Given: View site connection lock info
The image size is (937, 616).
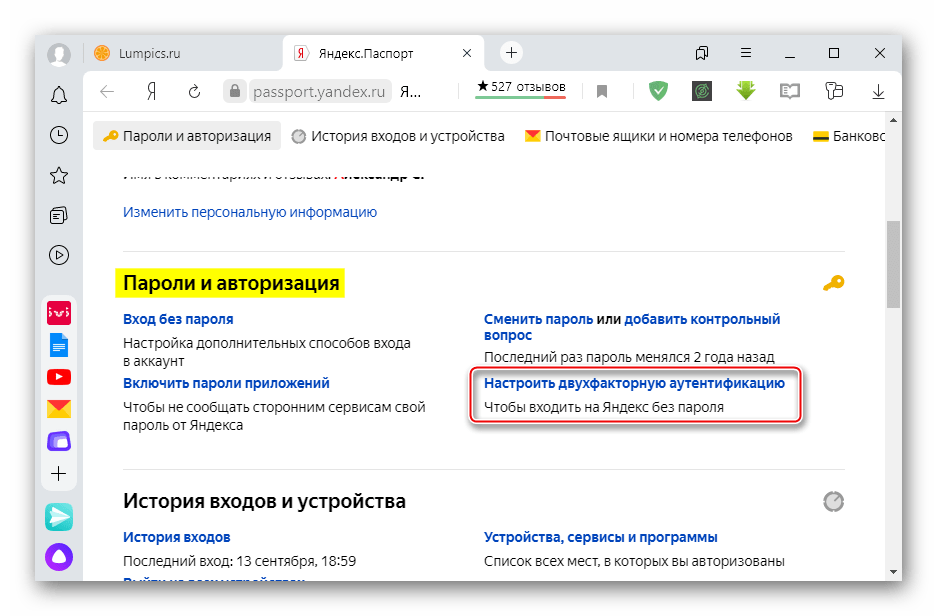Looking at the screenshot, I should pos(235,91).
